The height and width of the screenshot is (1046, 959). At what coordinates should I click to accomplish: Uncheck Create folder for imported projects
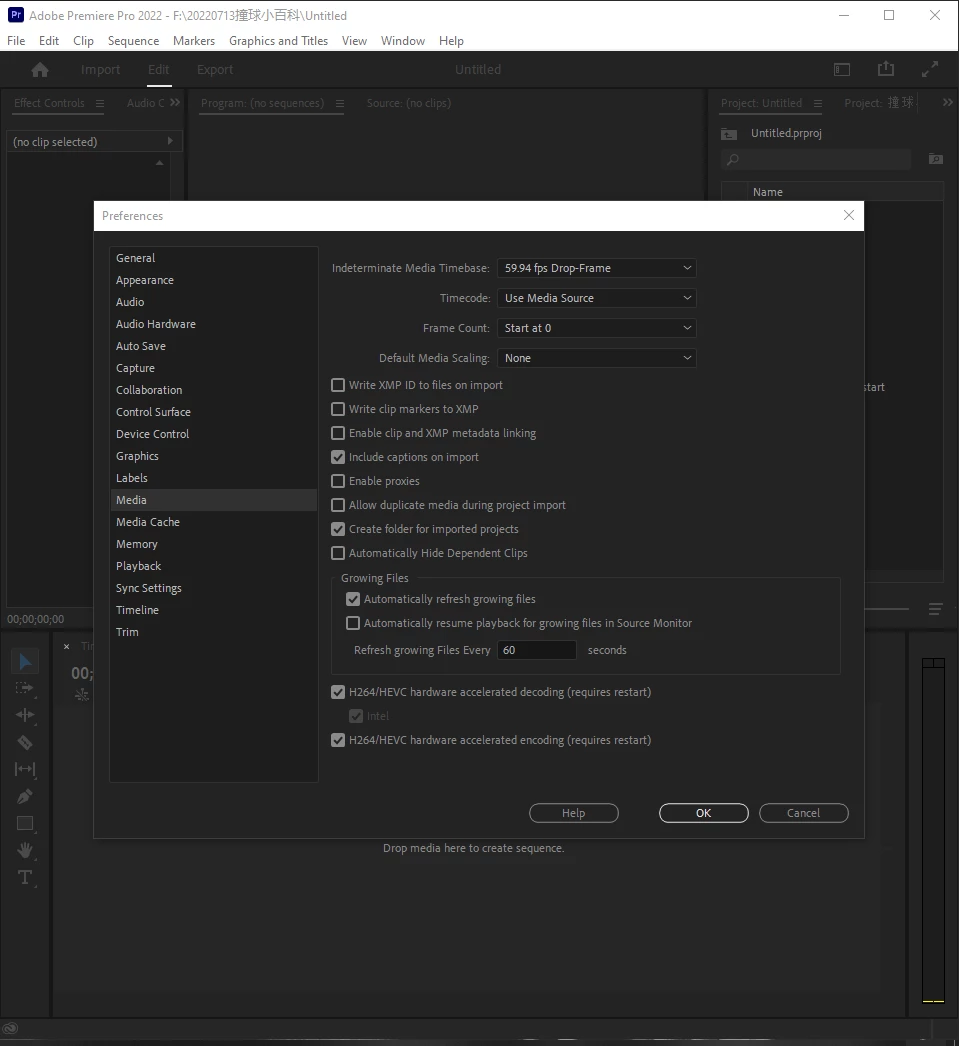[x=338, y=529]
